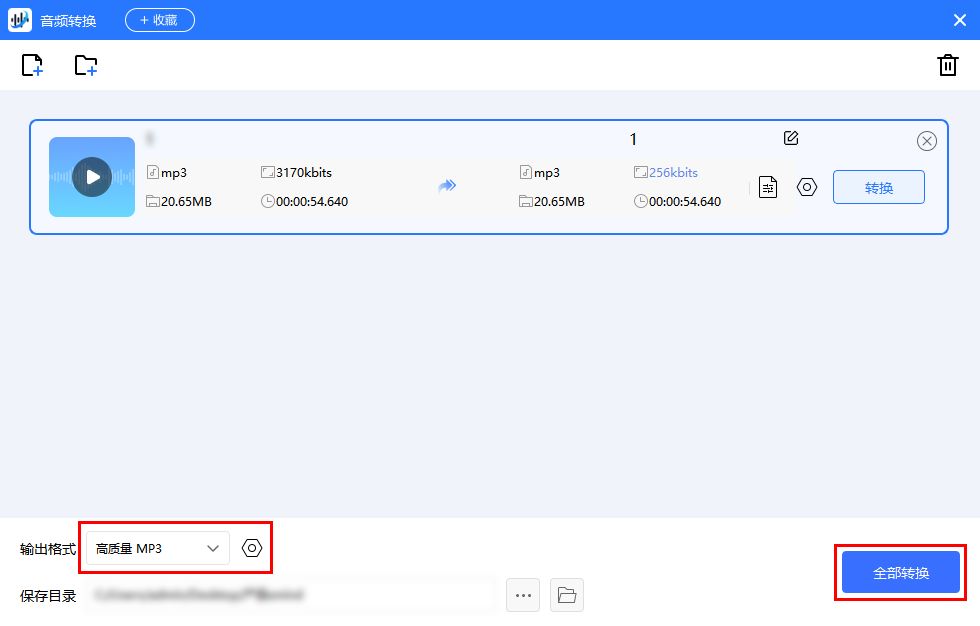980x626 pixels.
Task: Click the + 收藏 button
Action: click(160, 20)
